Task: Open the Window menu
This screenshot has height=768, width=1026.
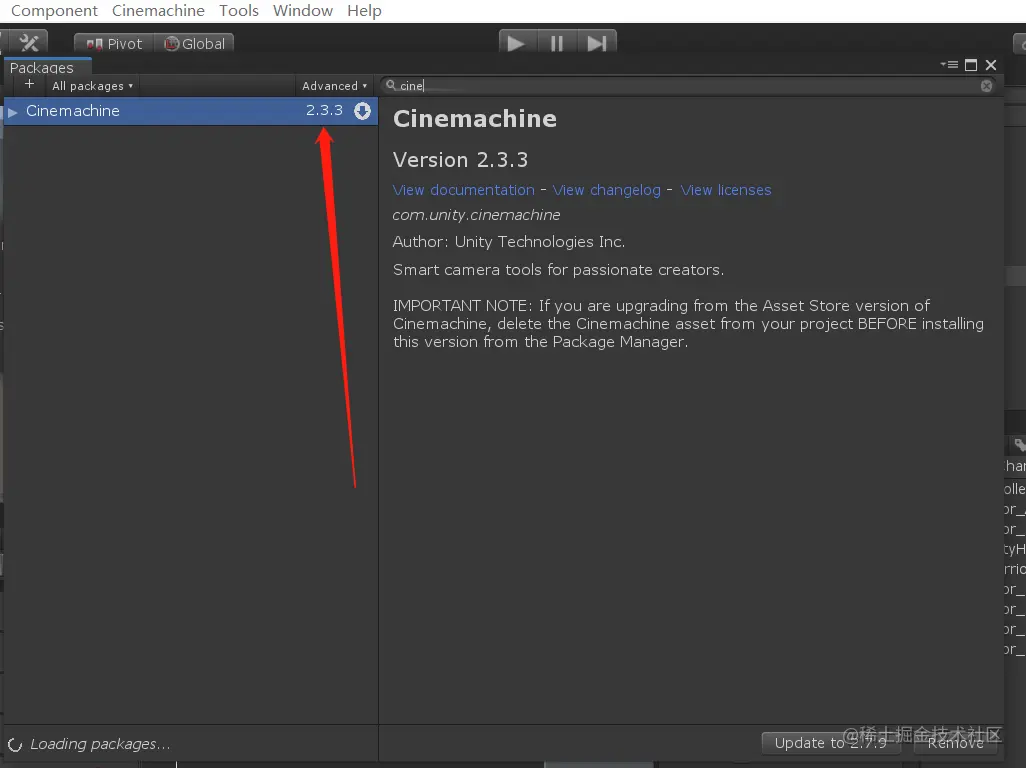Action: (303, 10)
